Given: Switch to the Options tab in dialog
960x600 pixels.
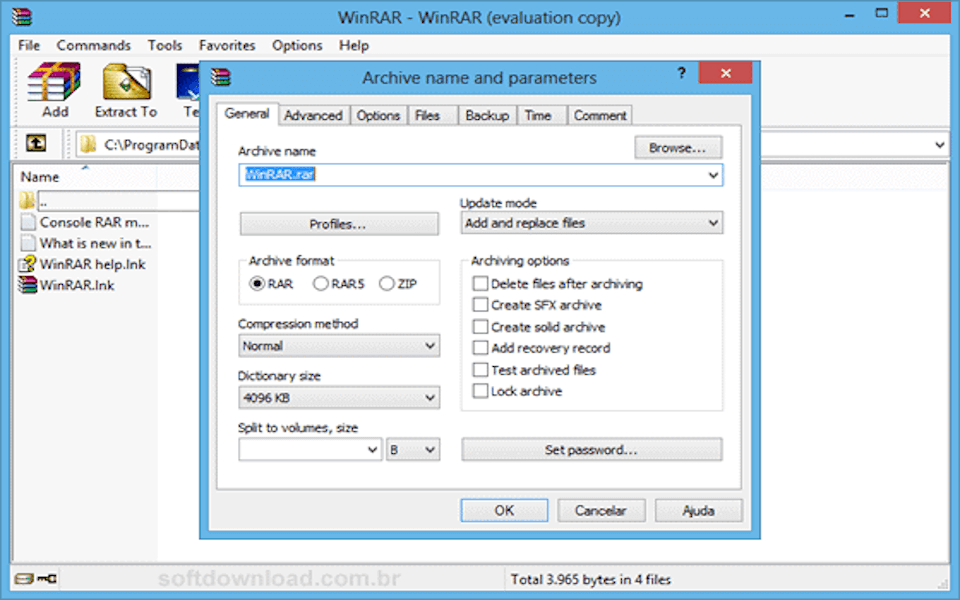Looking at the screenshot, I should tap(378, 115).
